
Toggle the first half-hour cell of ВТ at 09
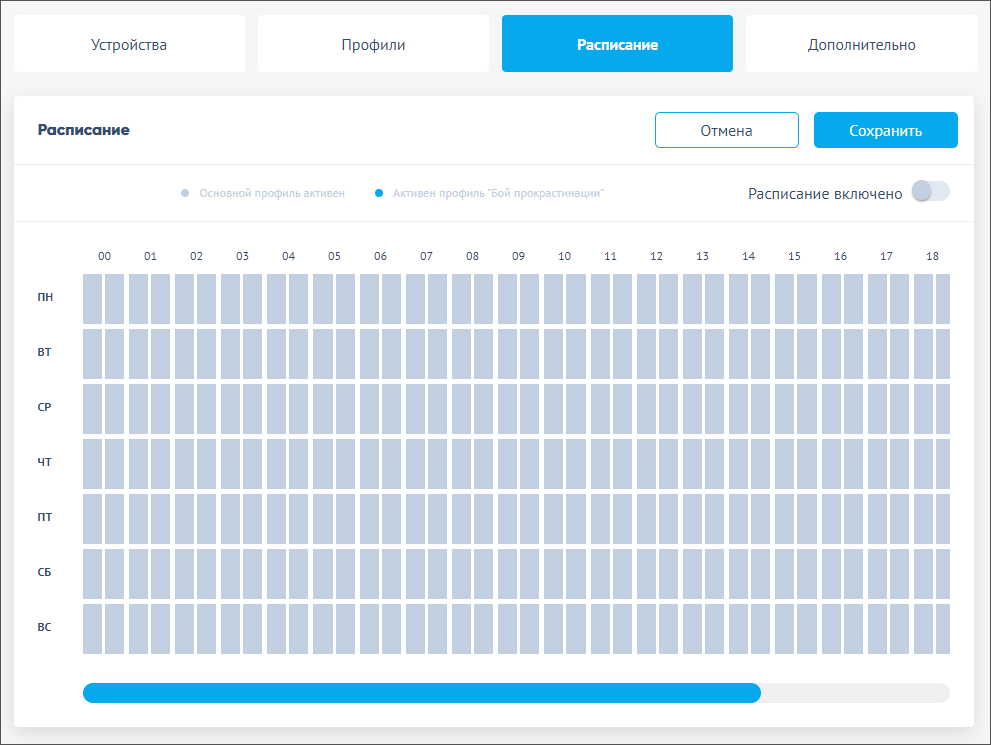click(x=507, y=353)
